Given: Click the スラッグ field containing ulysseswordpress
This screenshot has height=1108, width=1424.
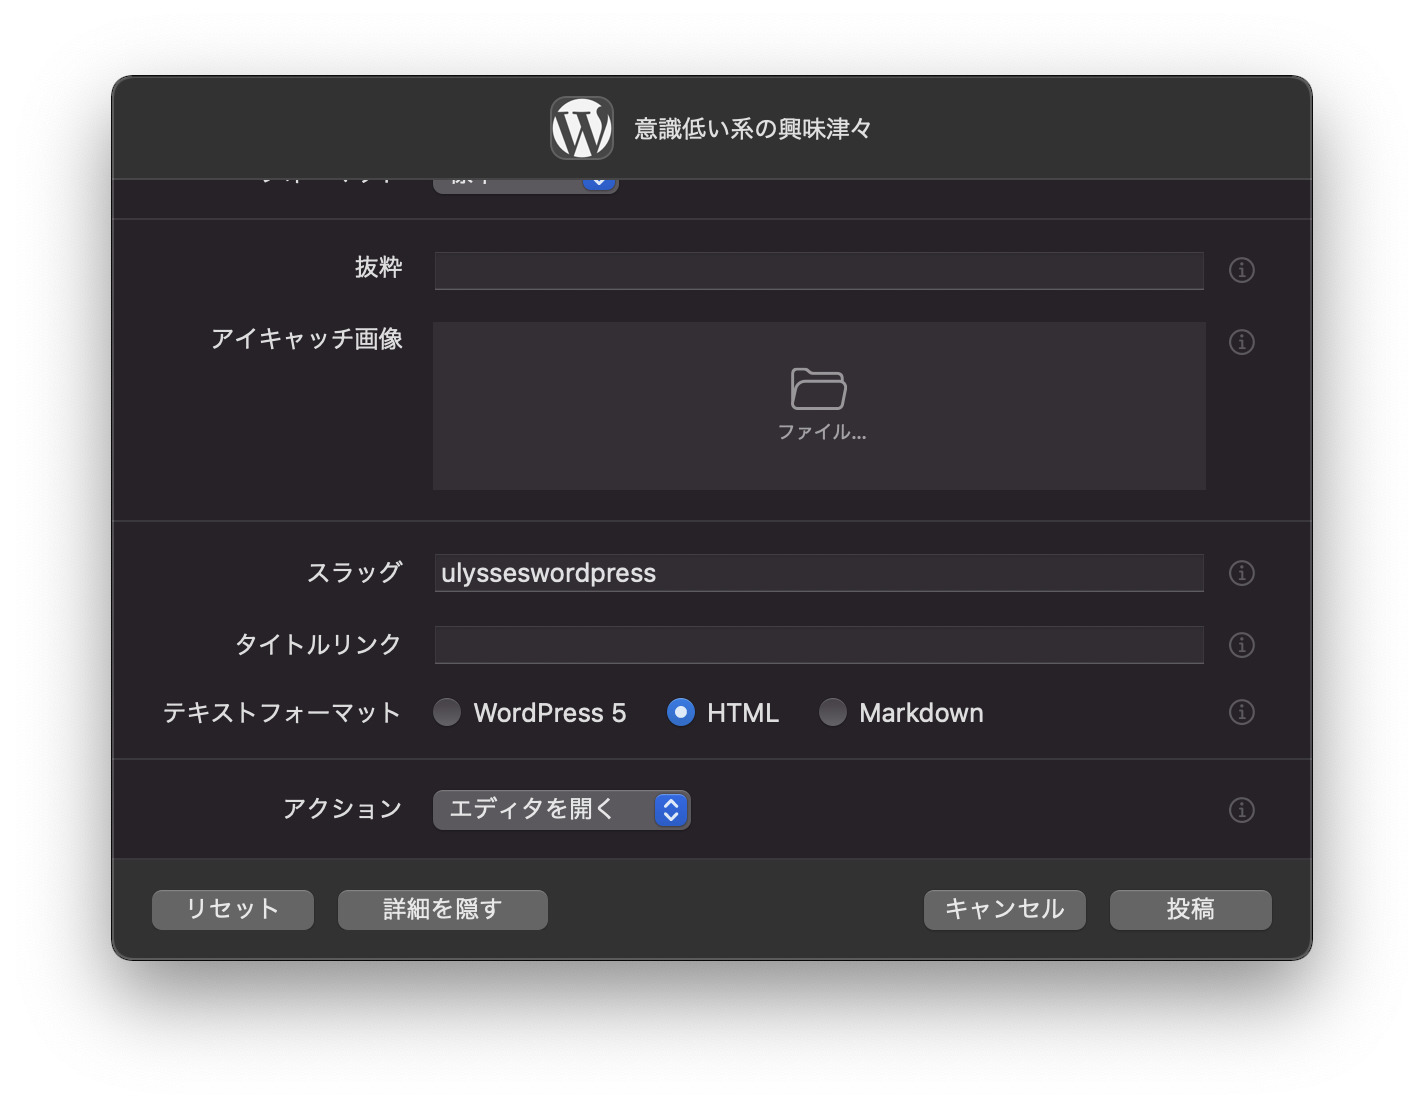Looking at the screenshot, I should [819, 573].
